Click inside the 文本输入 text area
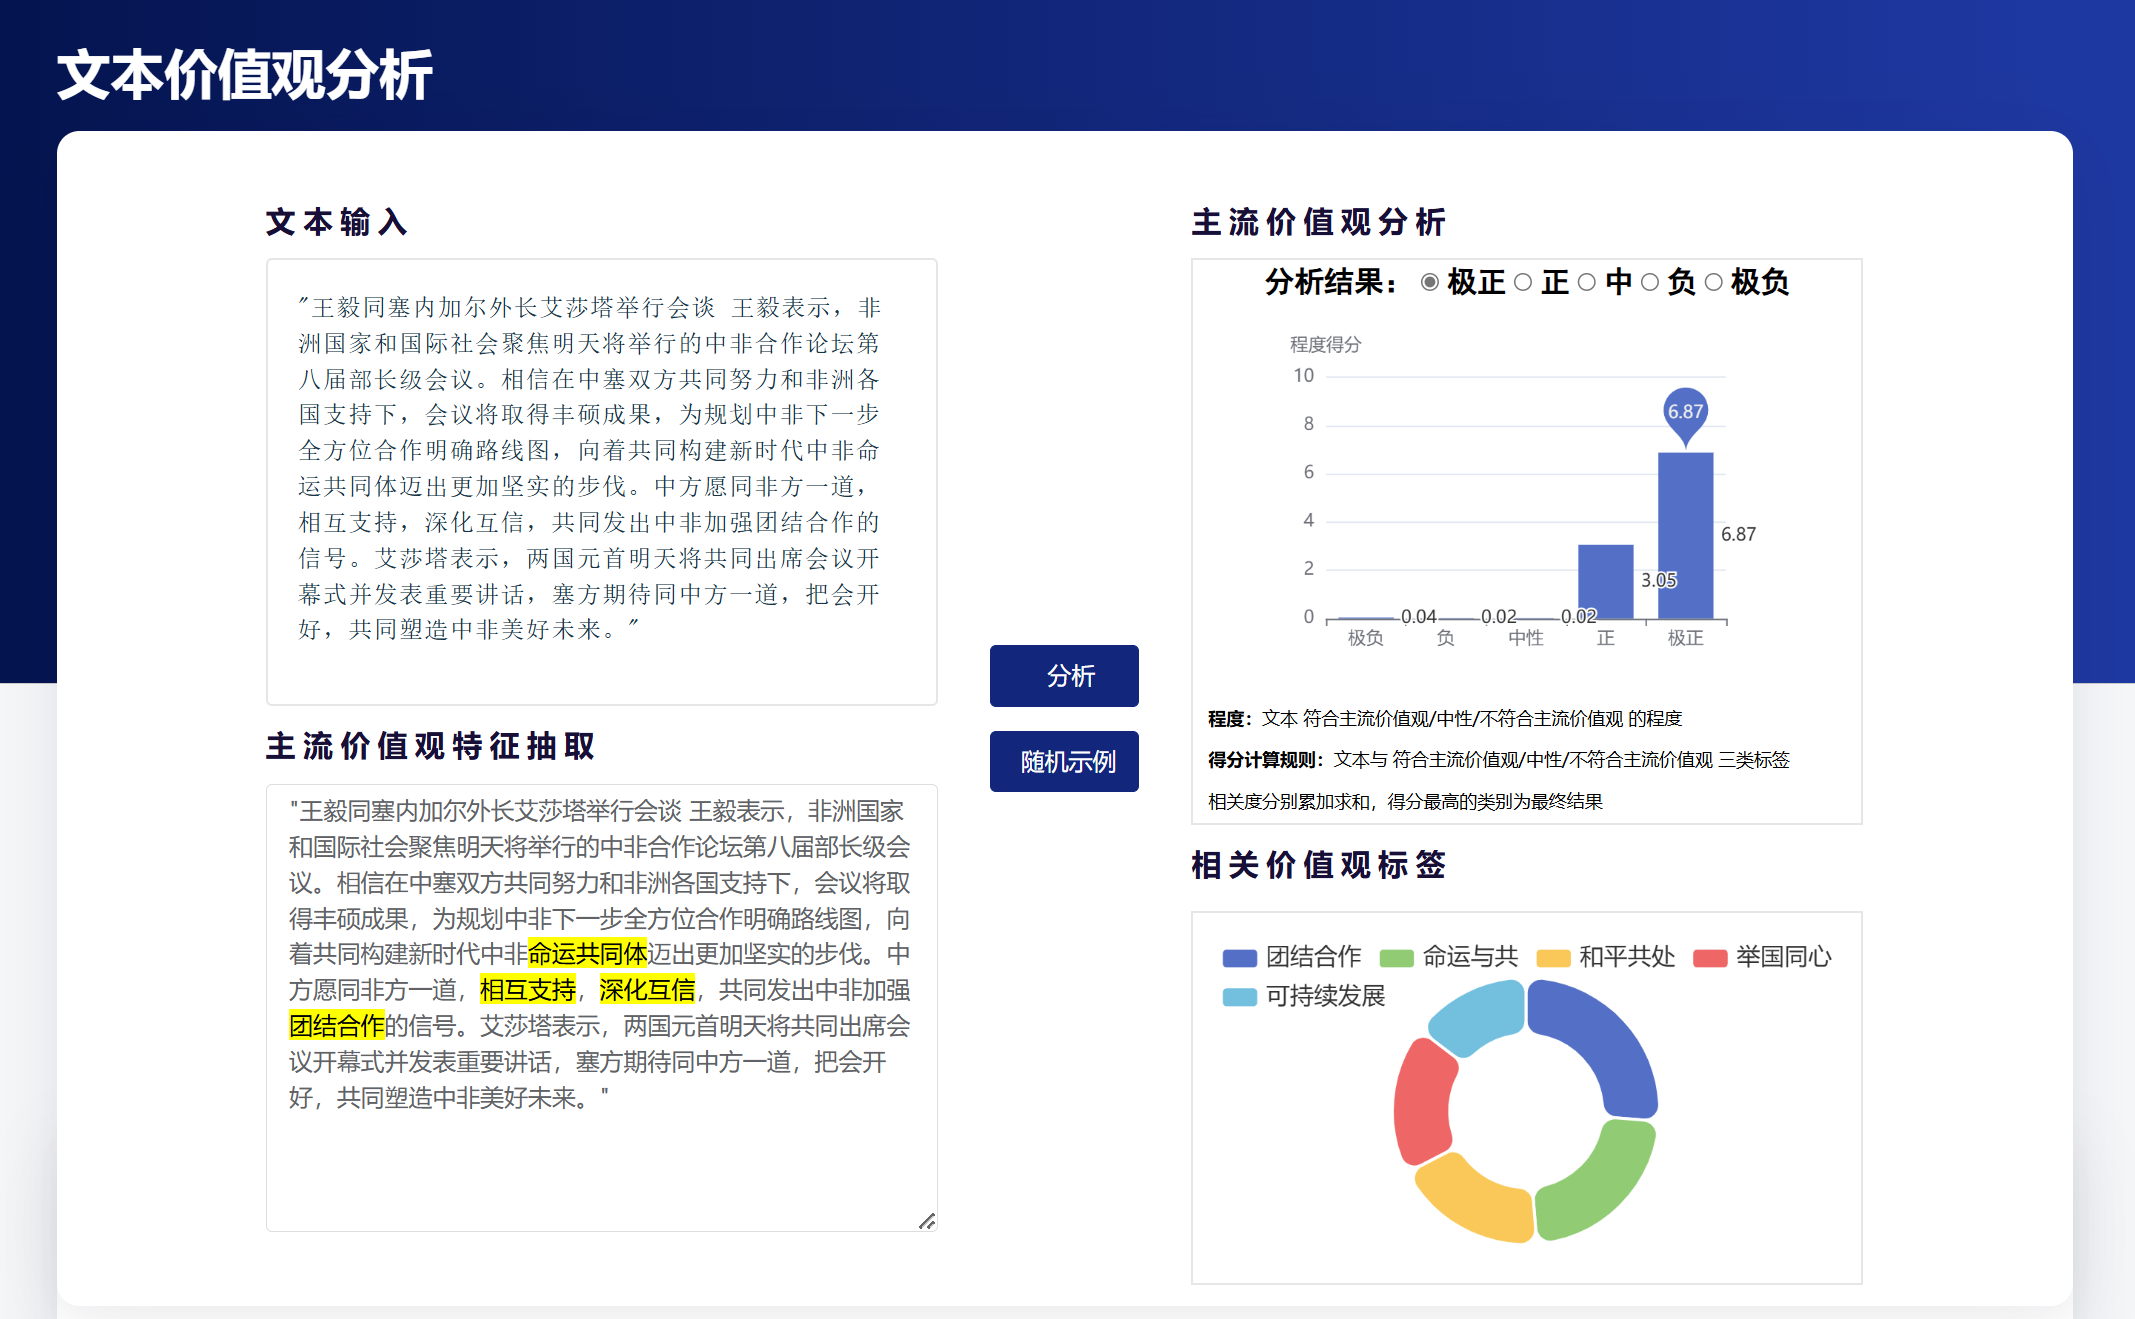The image size is (2135, 1319). (602, 482)
